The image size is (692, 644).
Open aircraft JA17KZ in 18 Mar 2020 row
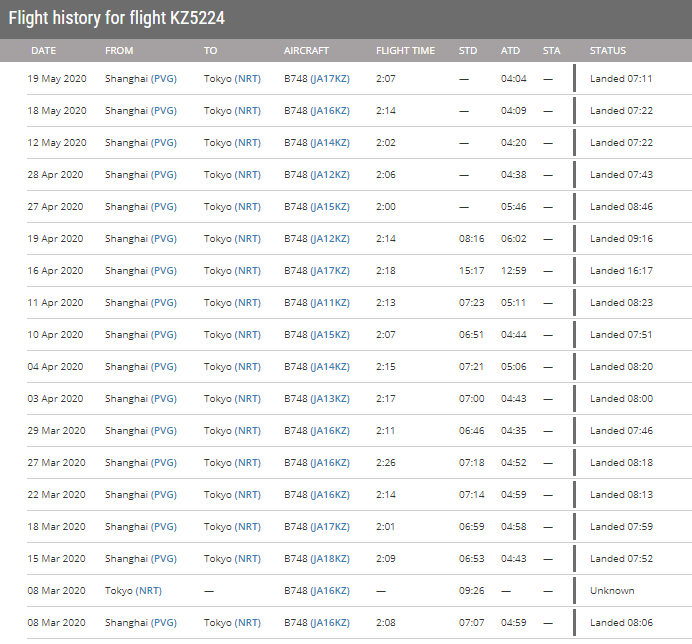330,527
